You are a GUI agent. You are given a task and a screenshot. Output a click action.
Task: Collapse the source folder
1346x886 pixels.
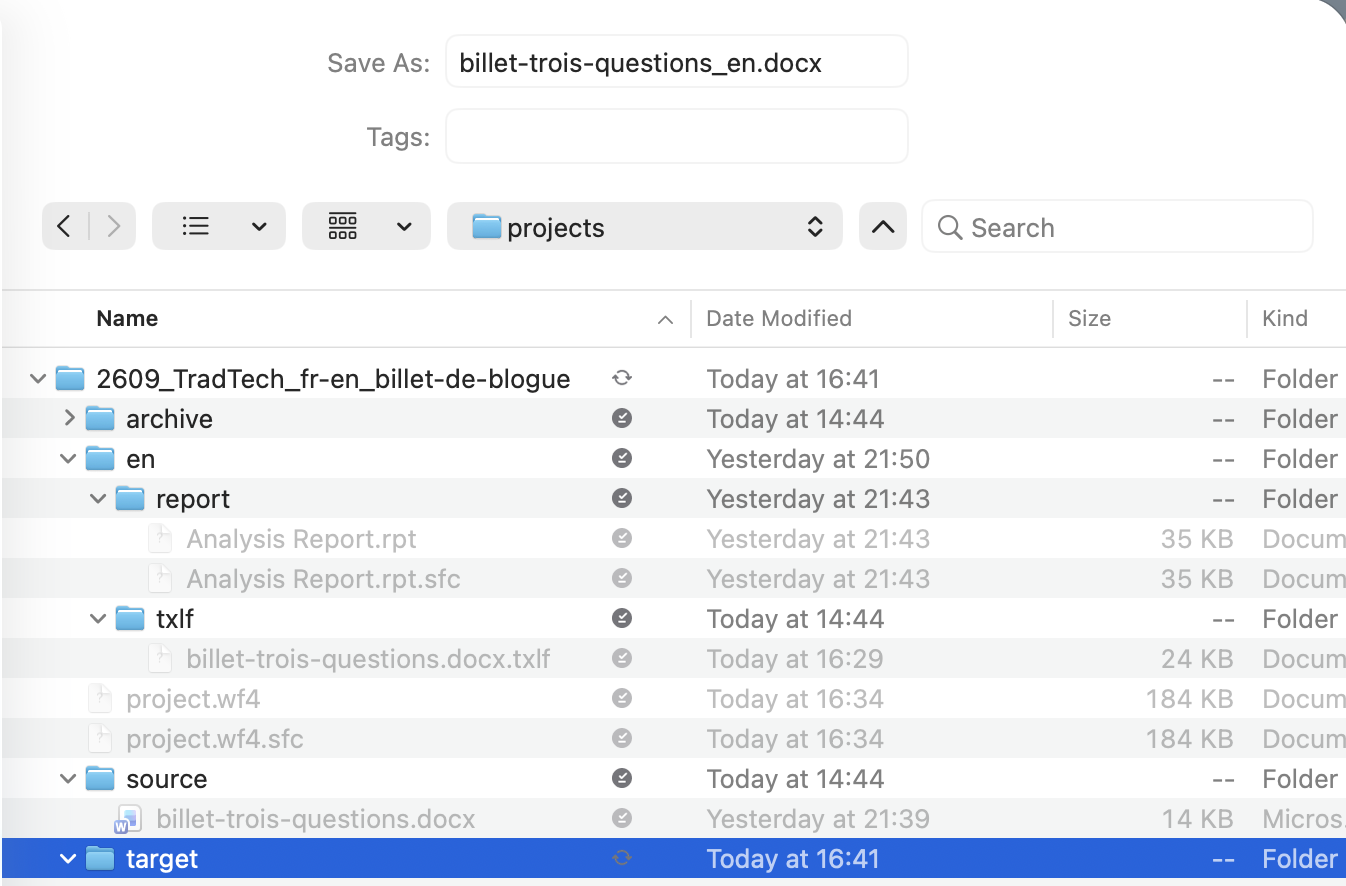pos(68,779)
